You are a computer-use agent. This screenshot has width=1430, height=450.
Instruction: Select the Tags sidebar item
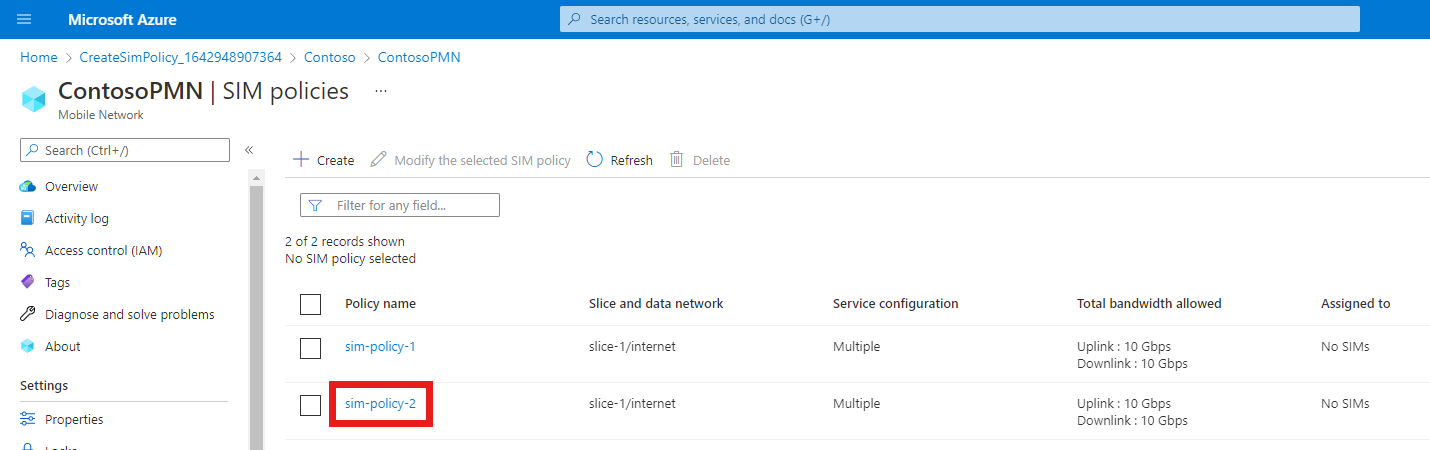[x=57, y=282]
